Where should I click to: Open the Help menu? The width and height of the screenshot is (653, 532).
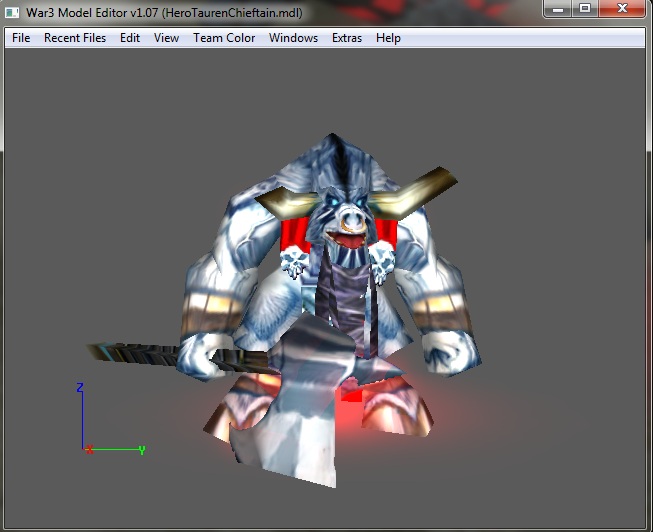point(388,38)
